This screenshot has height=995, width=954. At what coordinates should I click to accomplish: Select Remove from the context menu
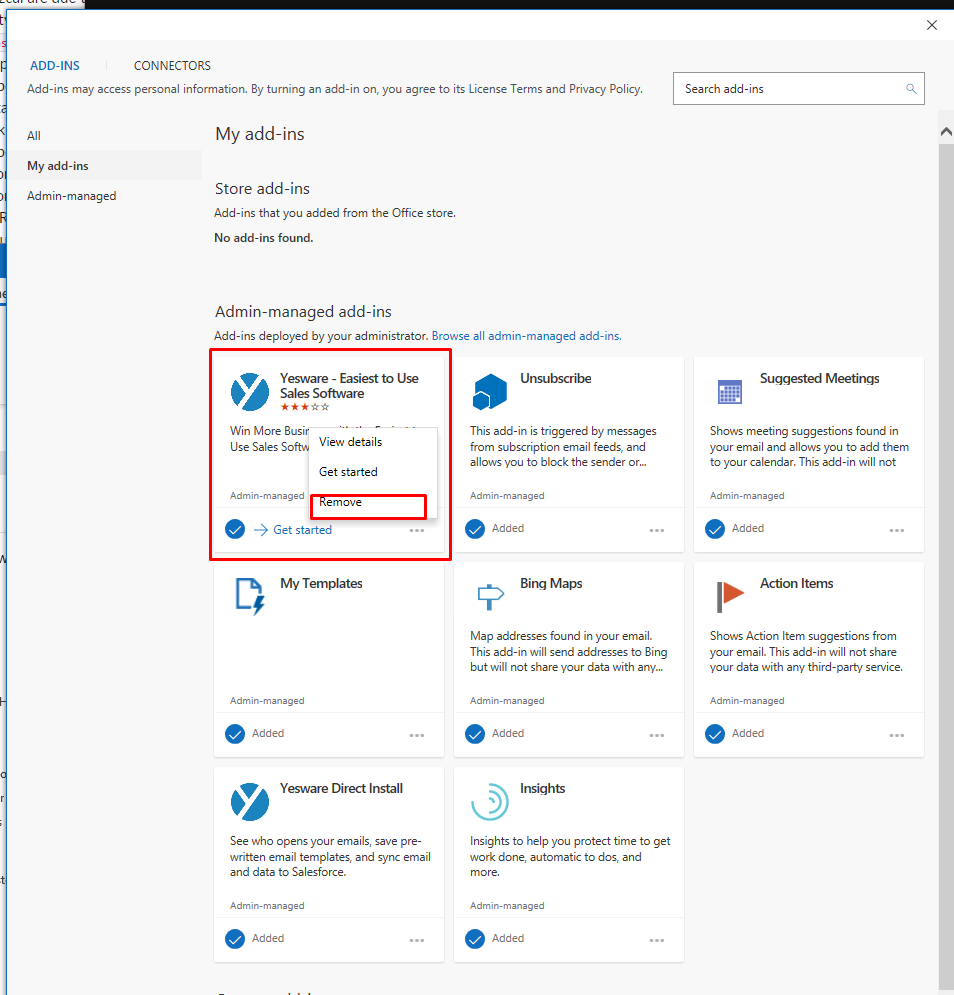tap(341, 502)
